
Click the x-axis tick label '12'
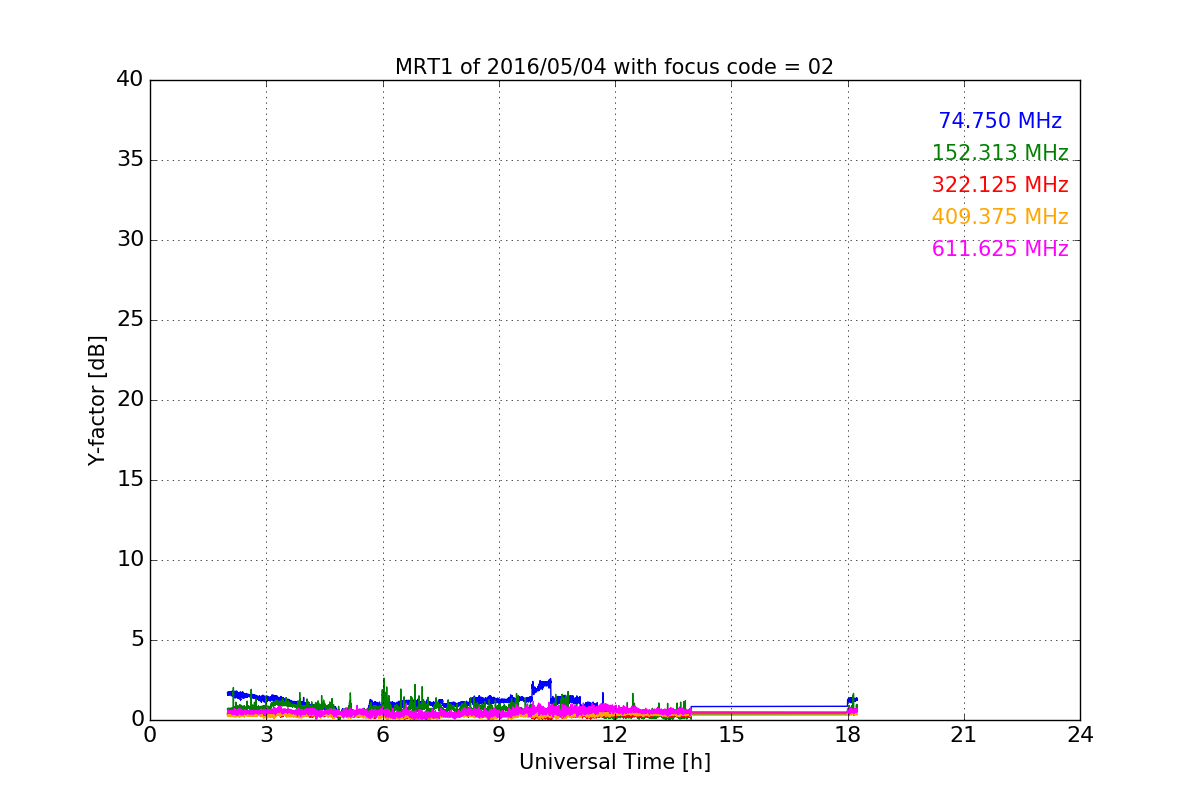coord(615,735)
